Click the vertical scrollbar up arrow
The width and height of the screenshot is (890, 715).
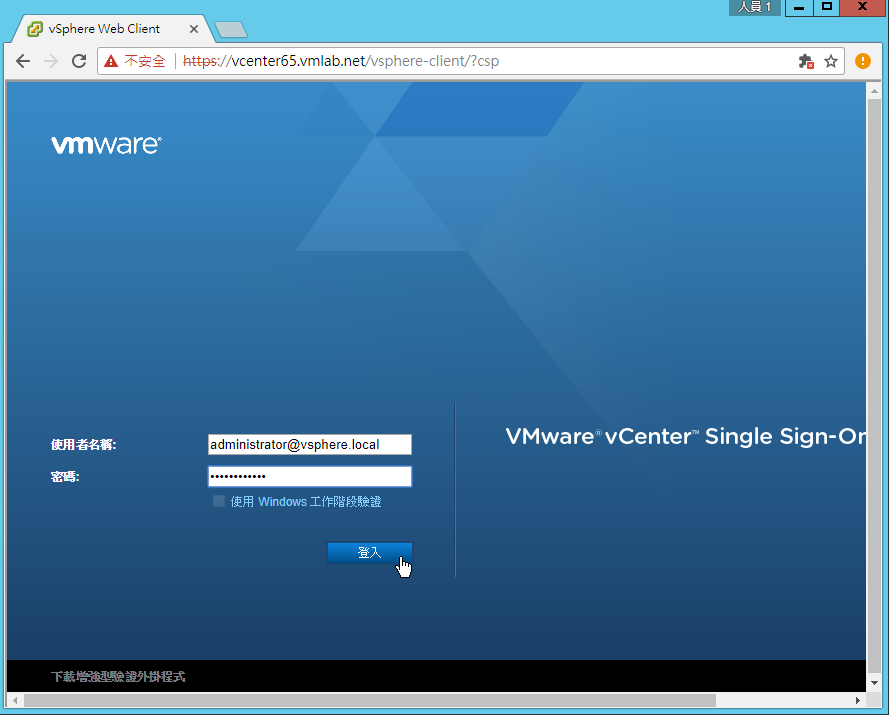[x=874, y=91]
